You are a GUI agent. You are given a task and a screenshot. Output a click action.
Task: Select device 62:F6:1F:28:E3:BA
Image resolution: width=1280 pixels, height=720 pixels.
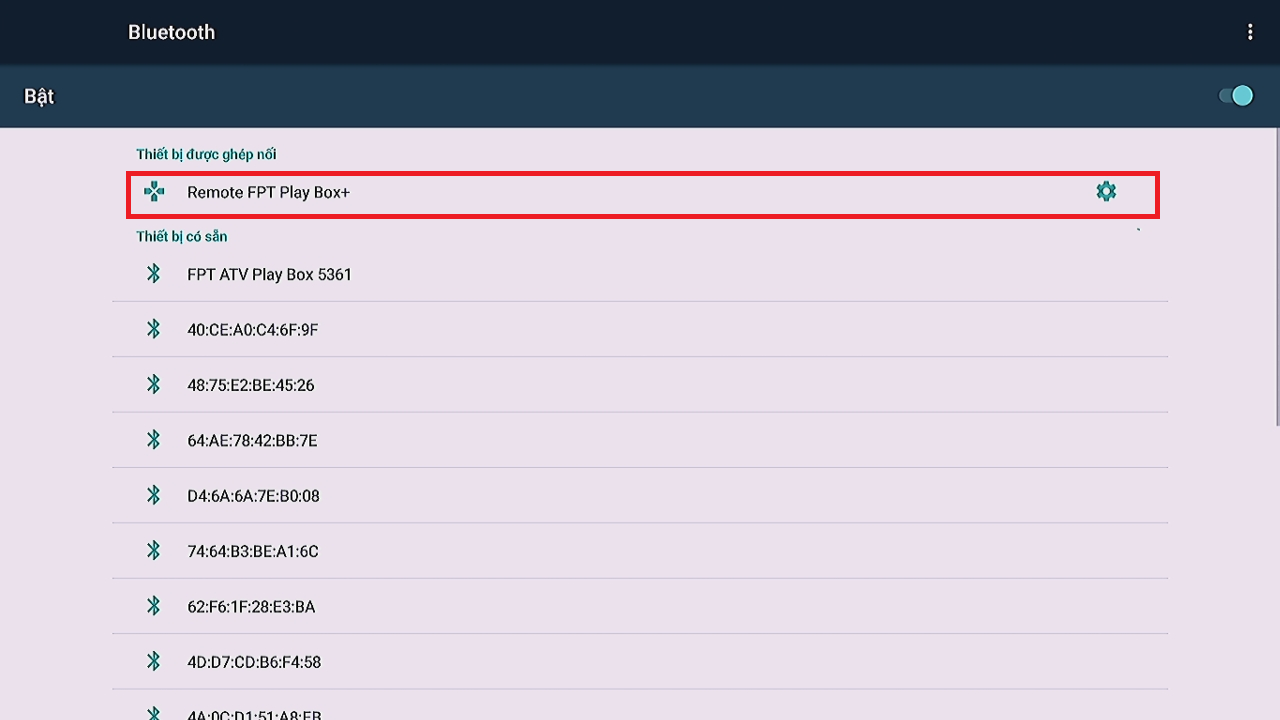(640, 606)
